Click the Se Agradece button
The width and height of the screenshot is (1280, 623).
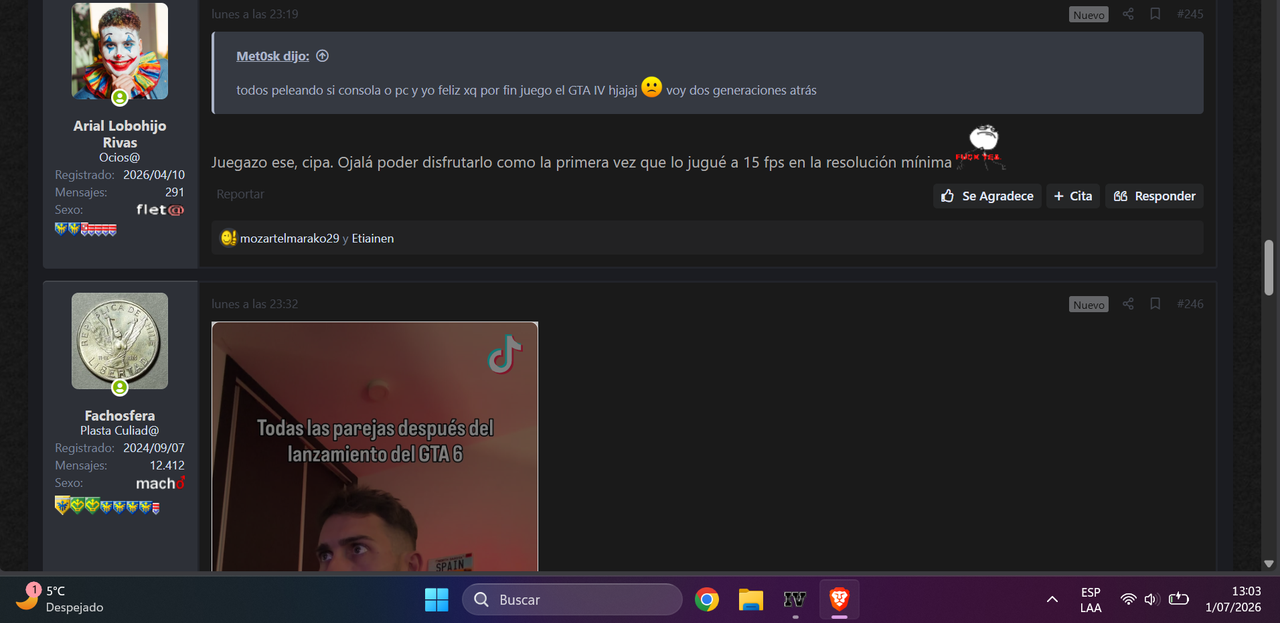coord(987,196)
